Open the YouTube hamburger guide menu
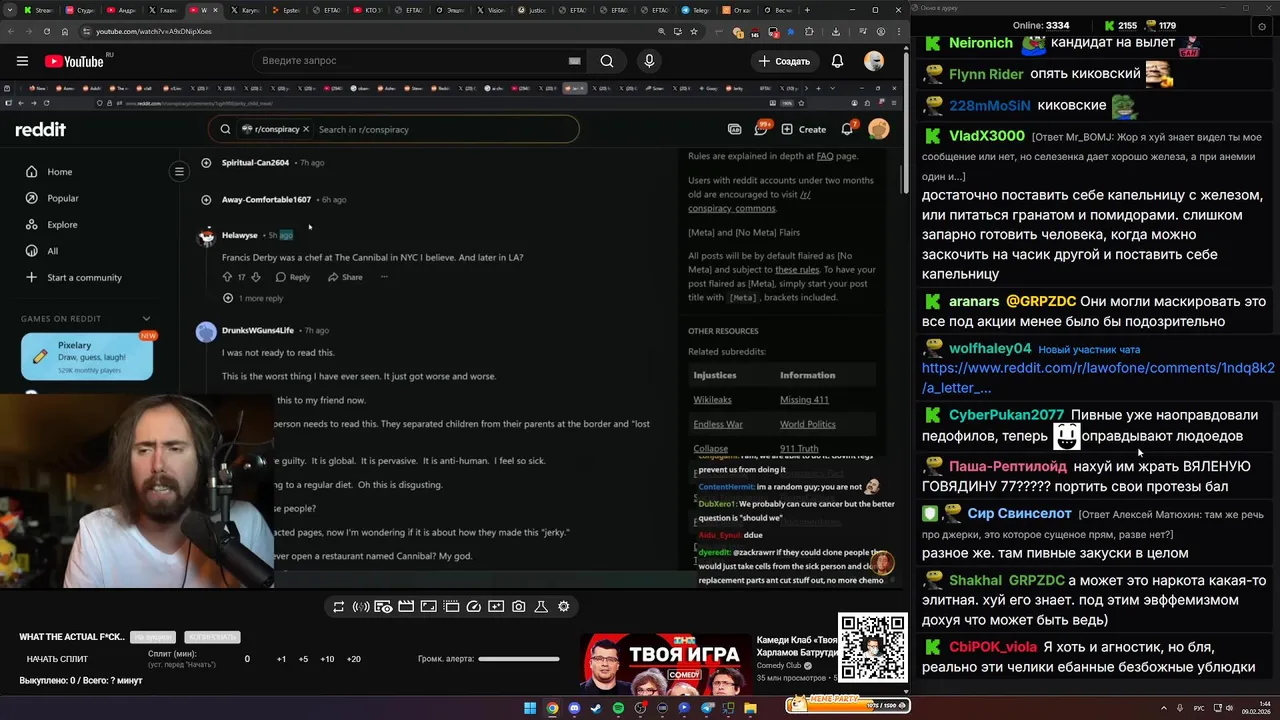Screen dimensions: 1280x720 pos(22,61)
